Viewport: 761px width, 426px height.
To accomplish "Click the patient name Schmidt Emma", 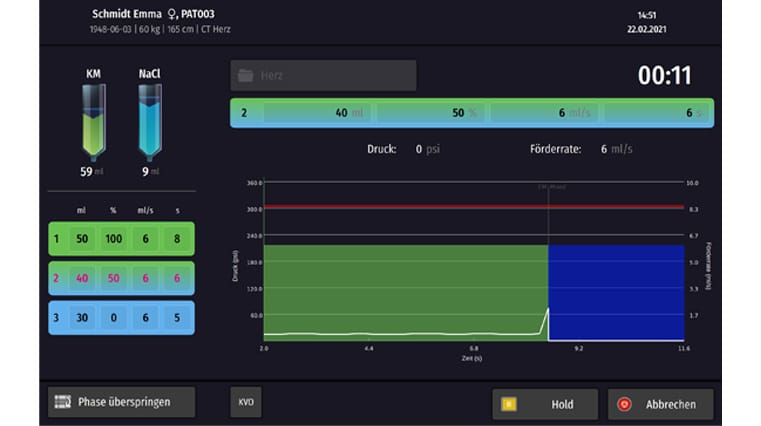I will (126, 15).
